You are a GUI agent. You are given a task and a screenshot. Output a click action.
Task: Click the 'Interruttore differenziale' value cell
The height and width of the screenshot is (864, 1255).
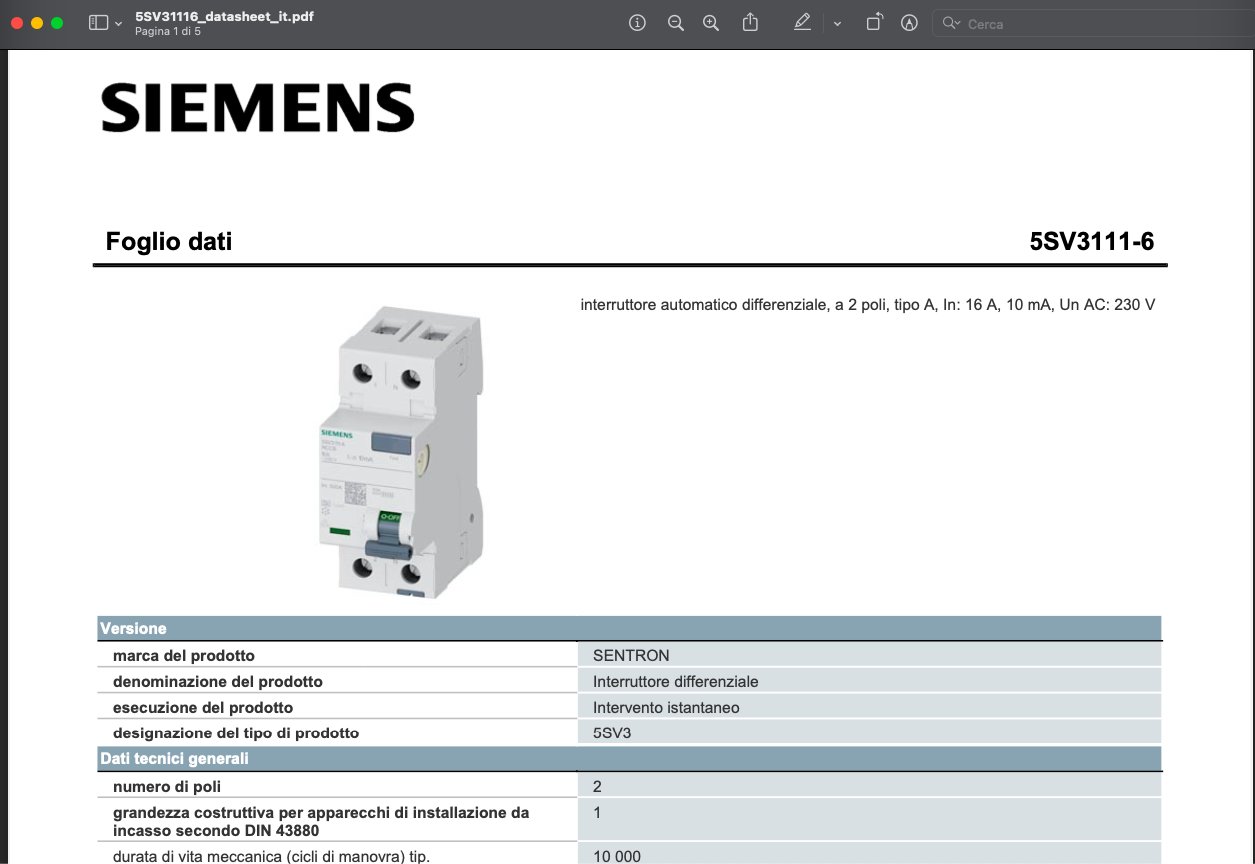point(870,682)
